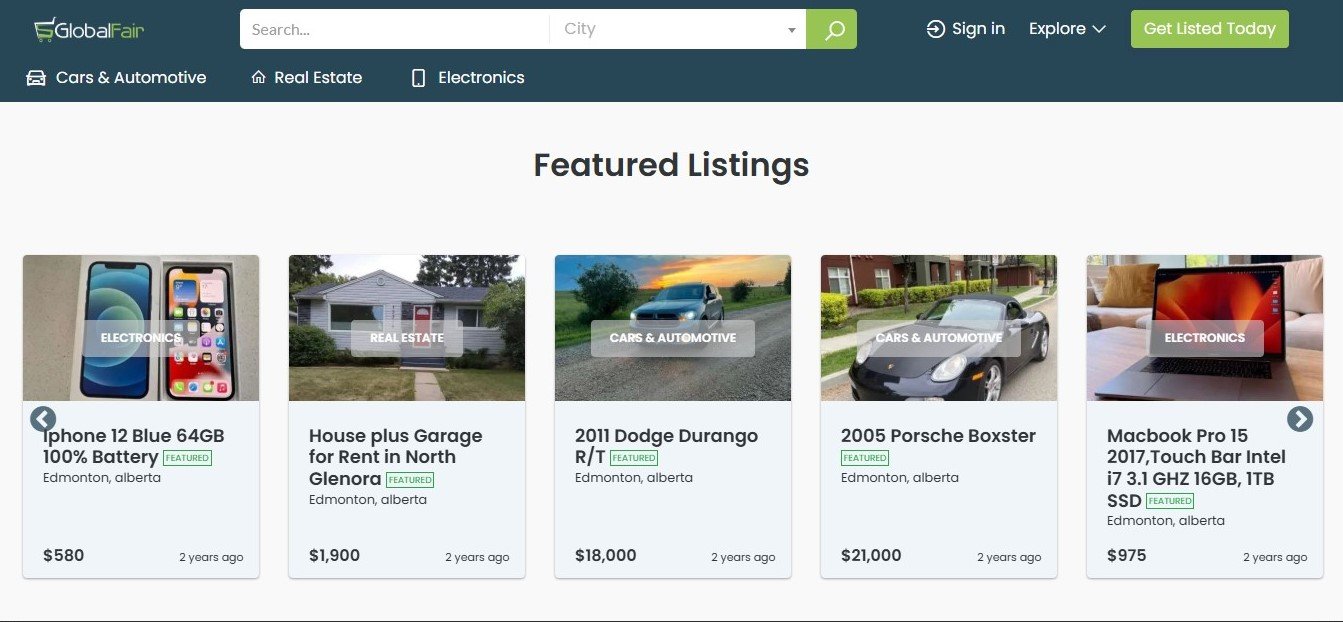Click the green search magnifier button
This screenshot has height=622, width=1343.
coord(831,30)
